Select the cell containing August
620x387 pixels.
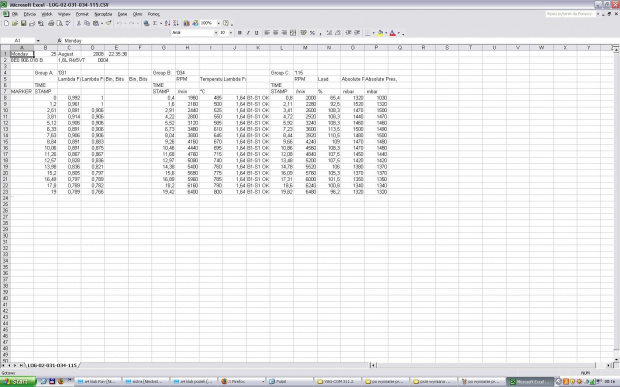tap(69, 54)
